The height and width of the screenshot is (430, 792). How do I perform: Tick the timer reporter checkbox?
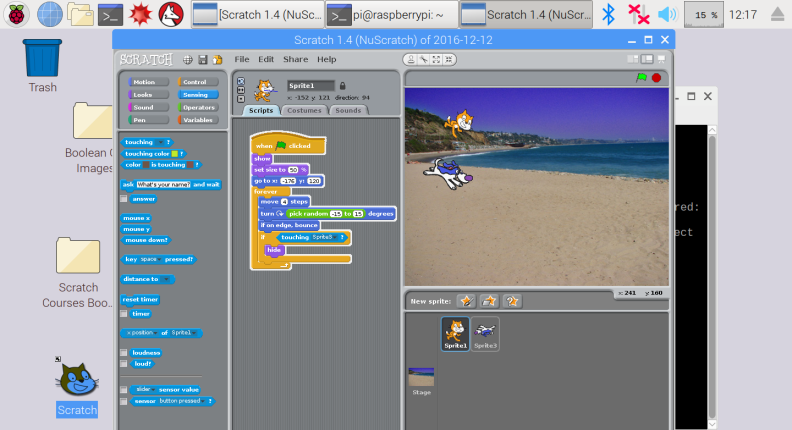coord(124,314)
